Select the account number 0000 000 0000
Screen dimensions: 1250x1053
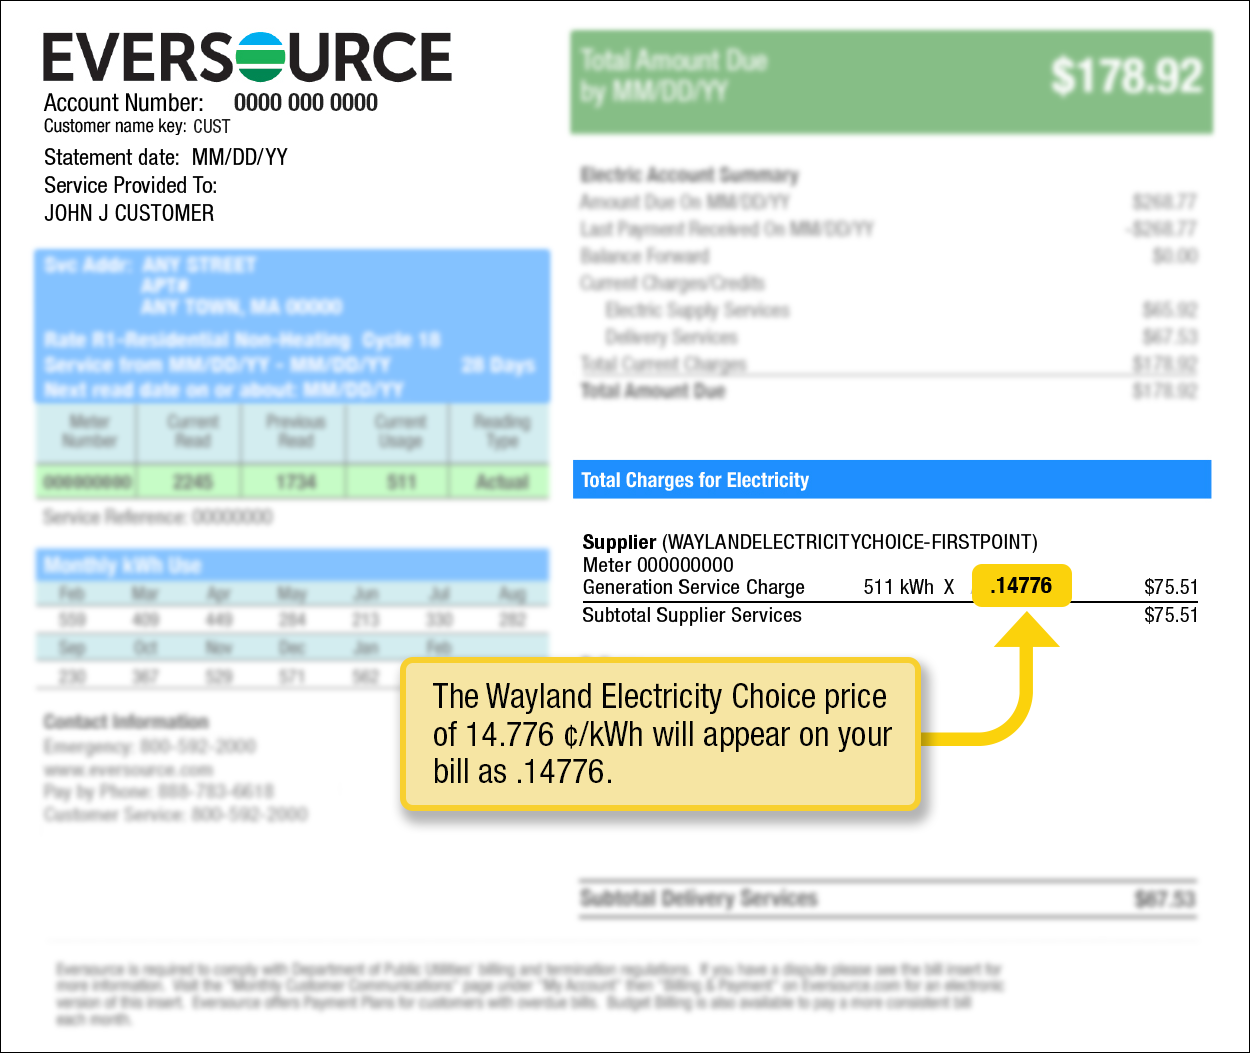coord(306,103)
